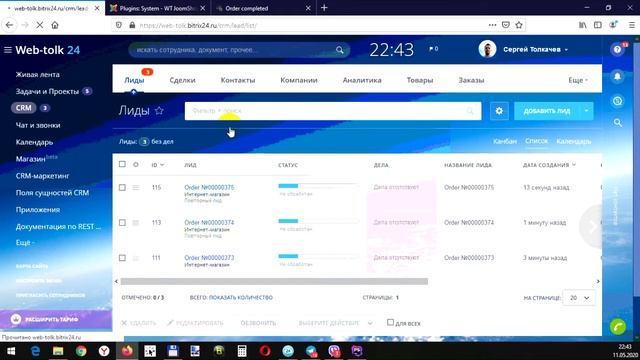Click the employee/document search field
Screen dimensions: 640x360
(239, 50)
